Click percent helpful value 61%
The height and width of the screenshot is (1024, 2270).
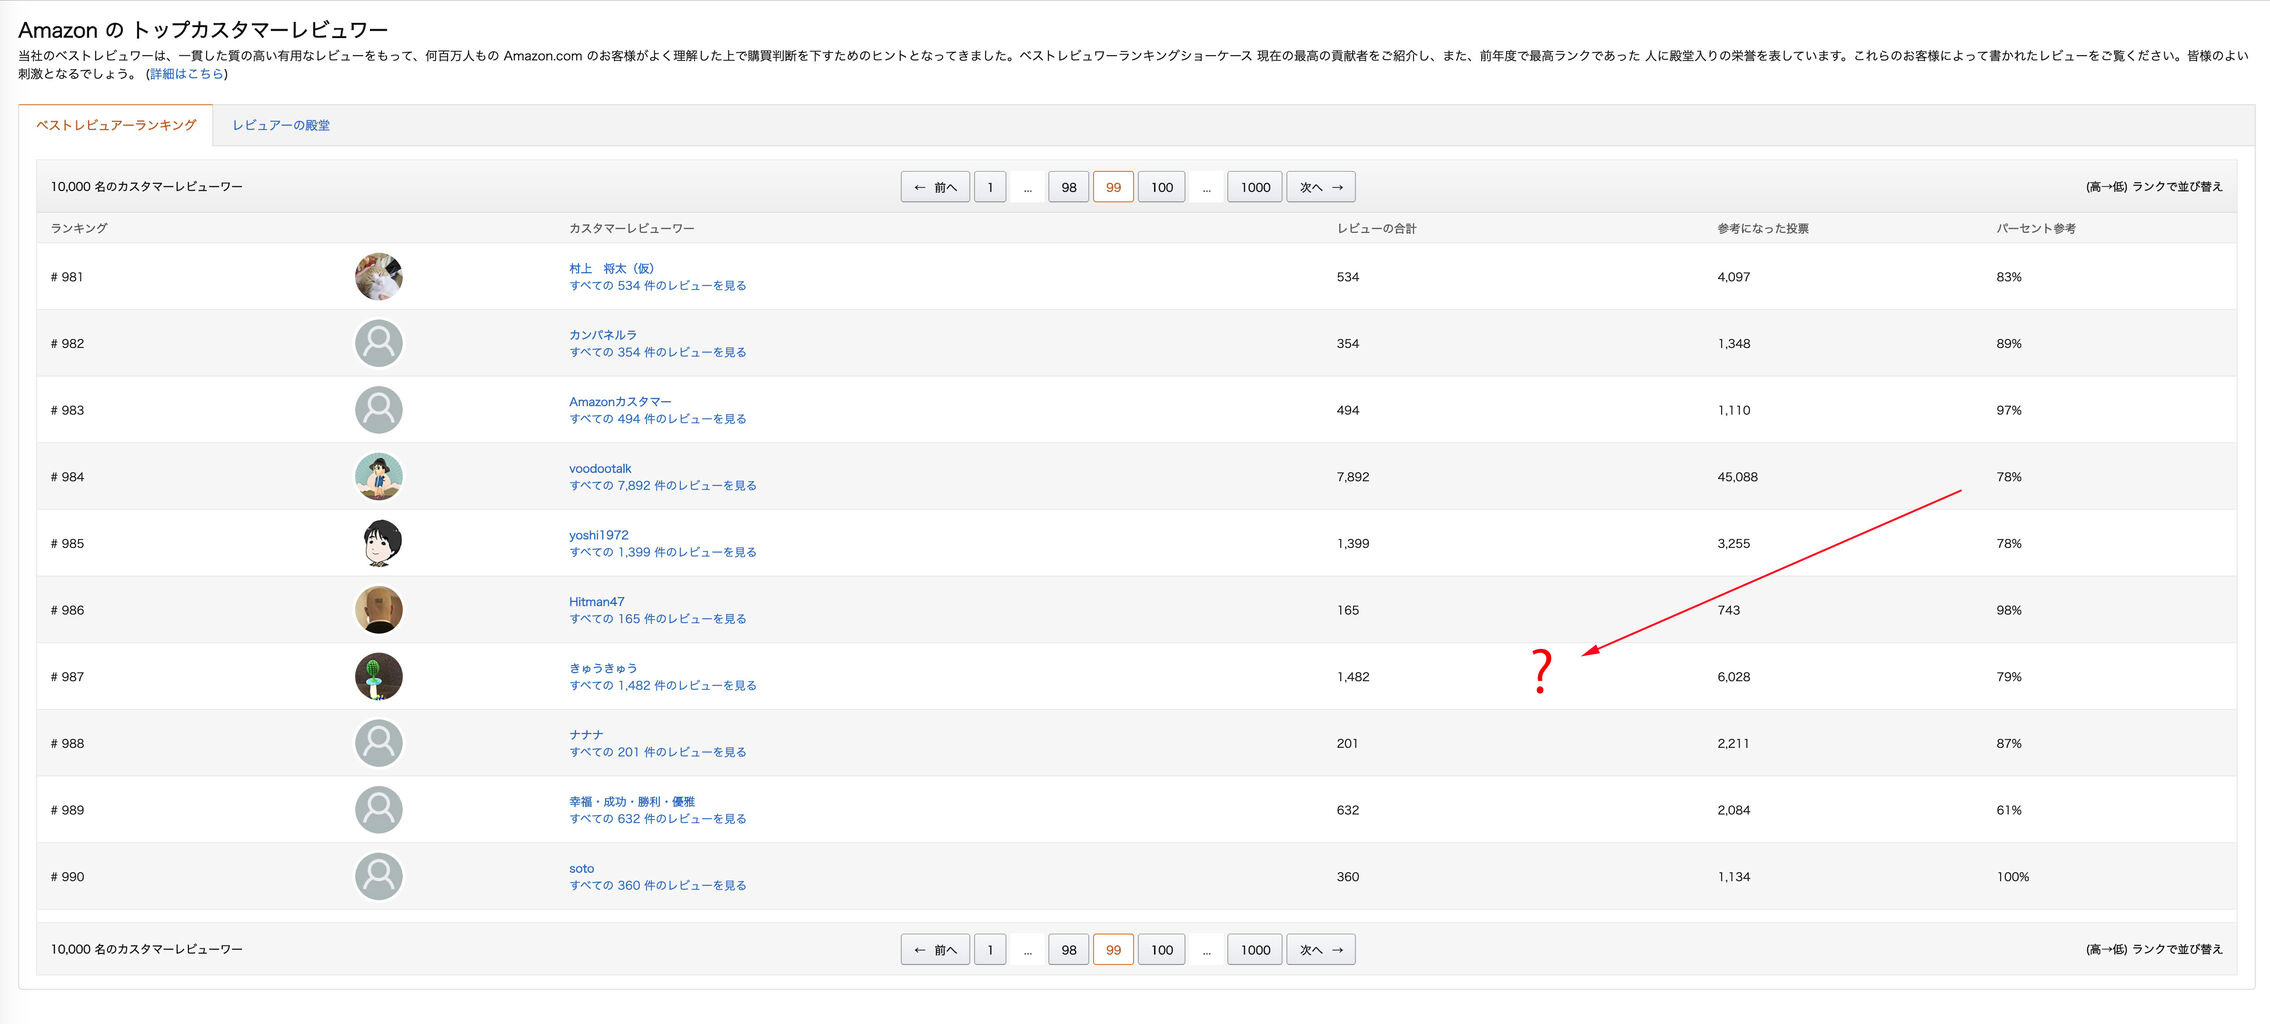2009,810
